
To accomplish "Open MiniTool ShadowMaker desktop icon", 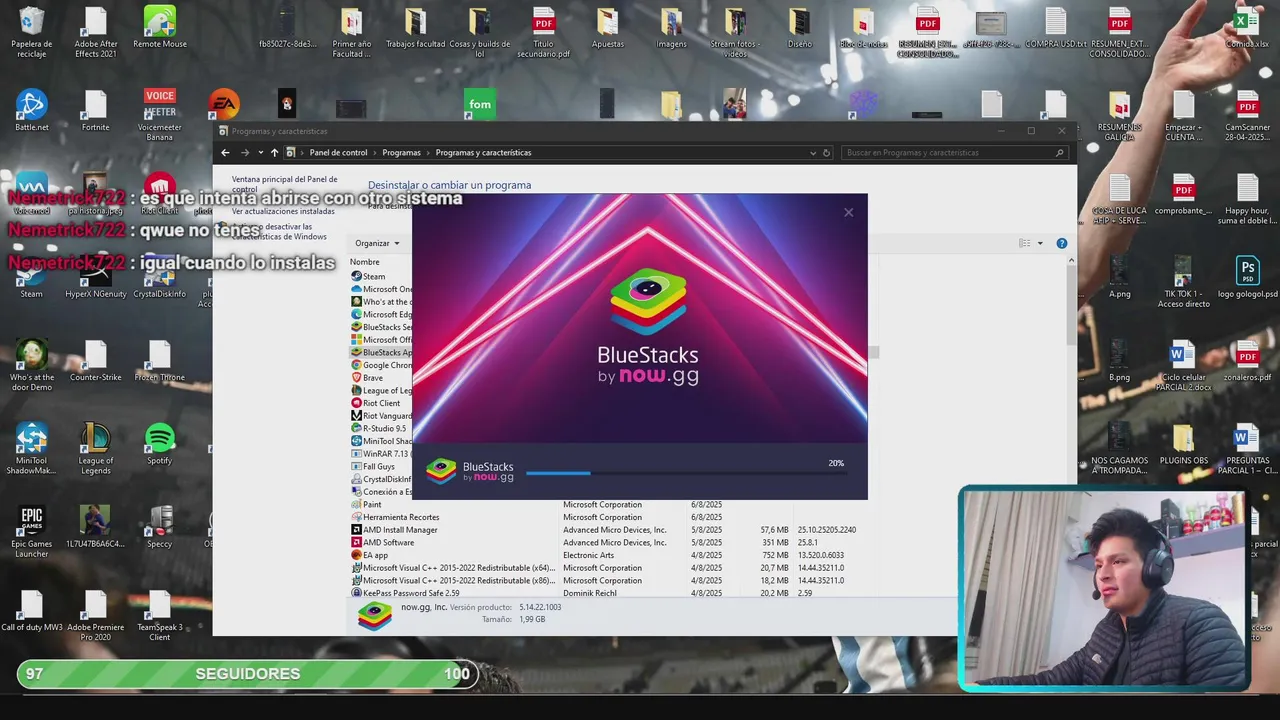I will click(x=31, y=448).
